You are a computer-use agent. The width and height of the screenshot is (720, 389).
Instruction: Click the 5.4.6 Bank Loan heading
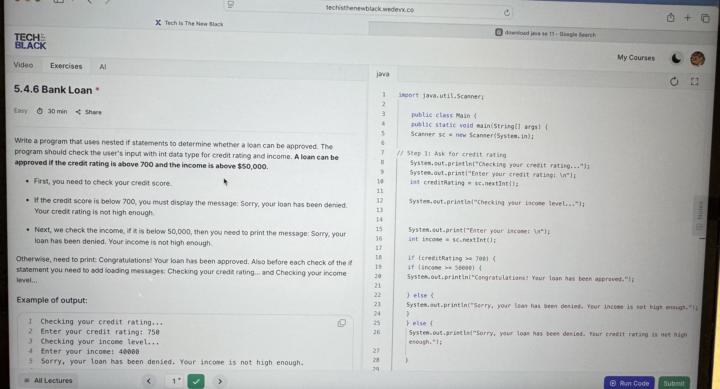(53, 90)
